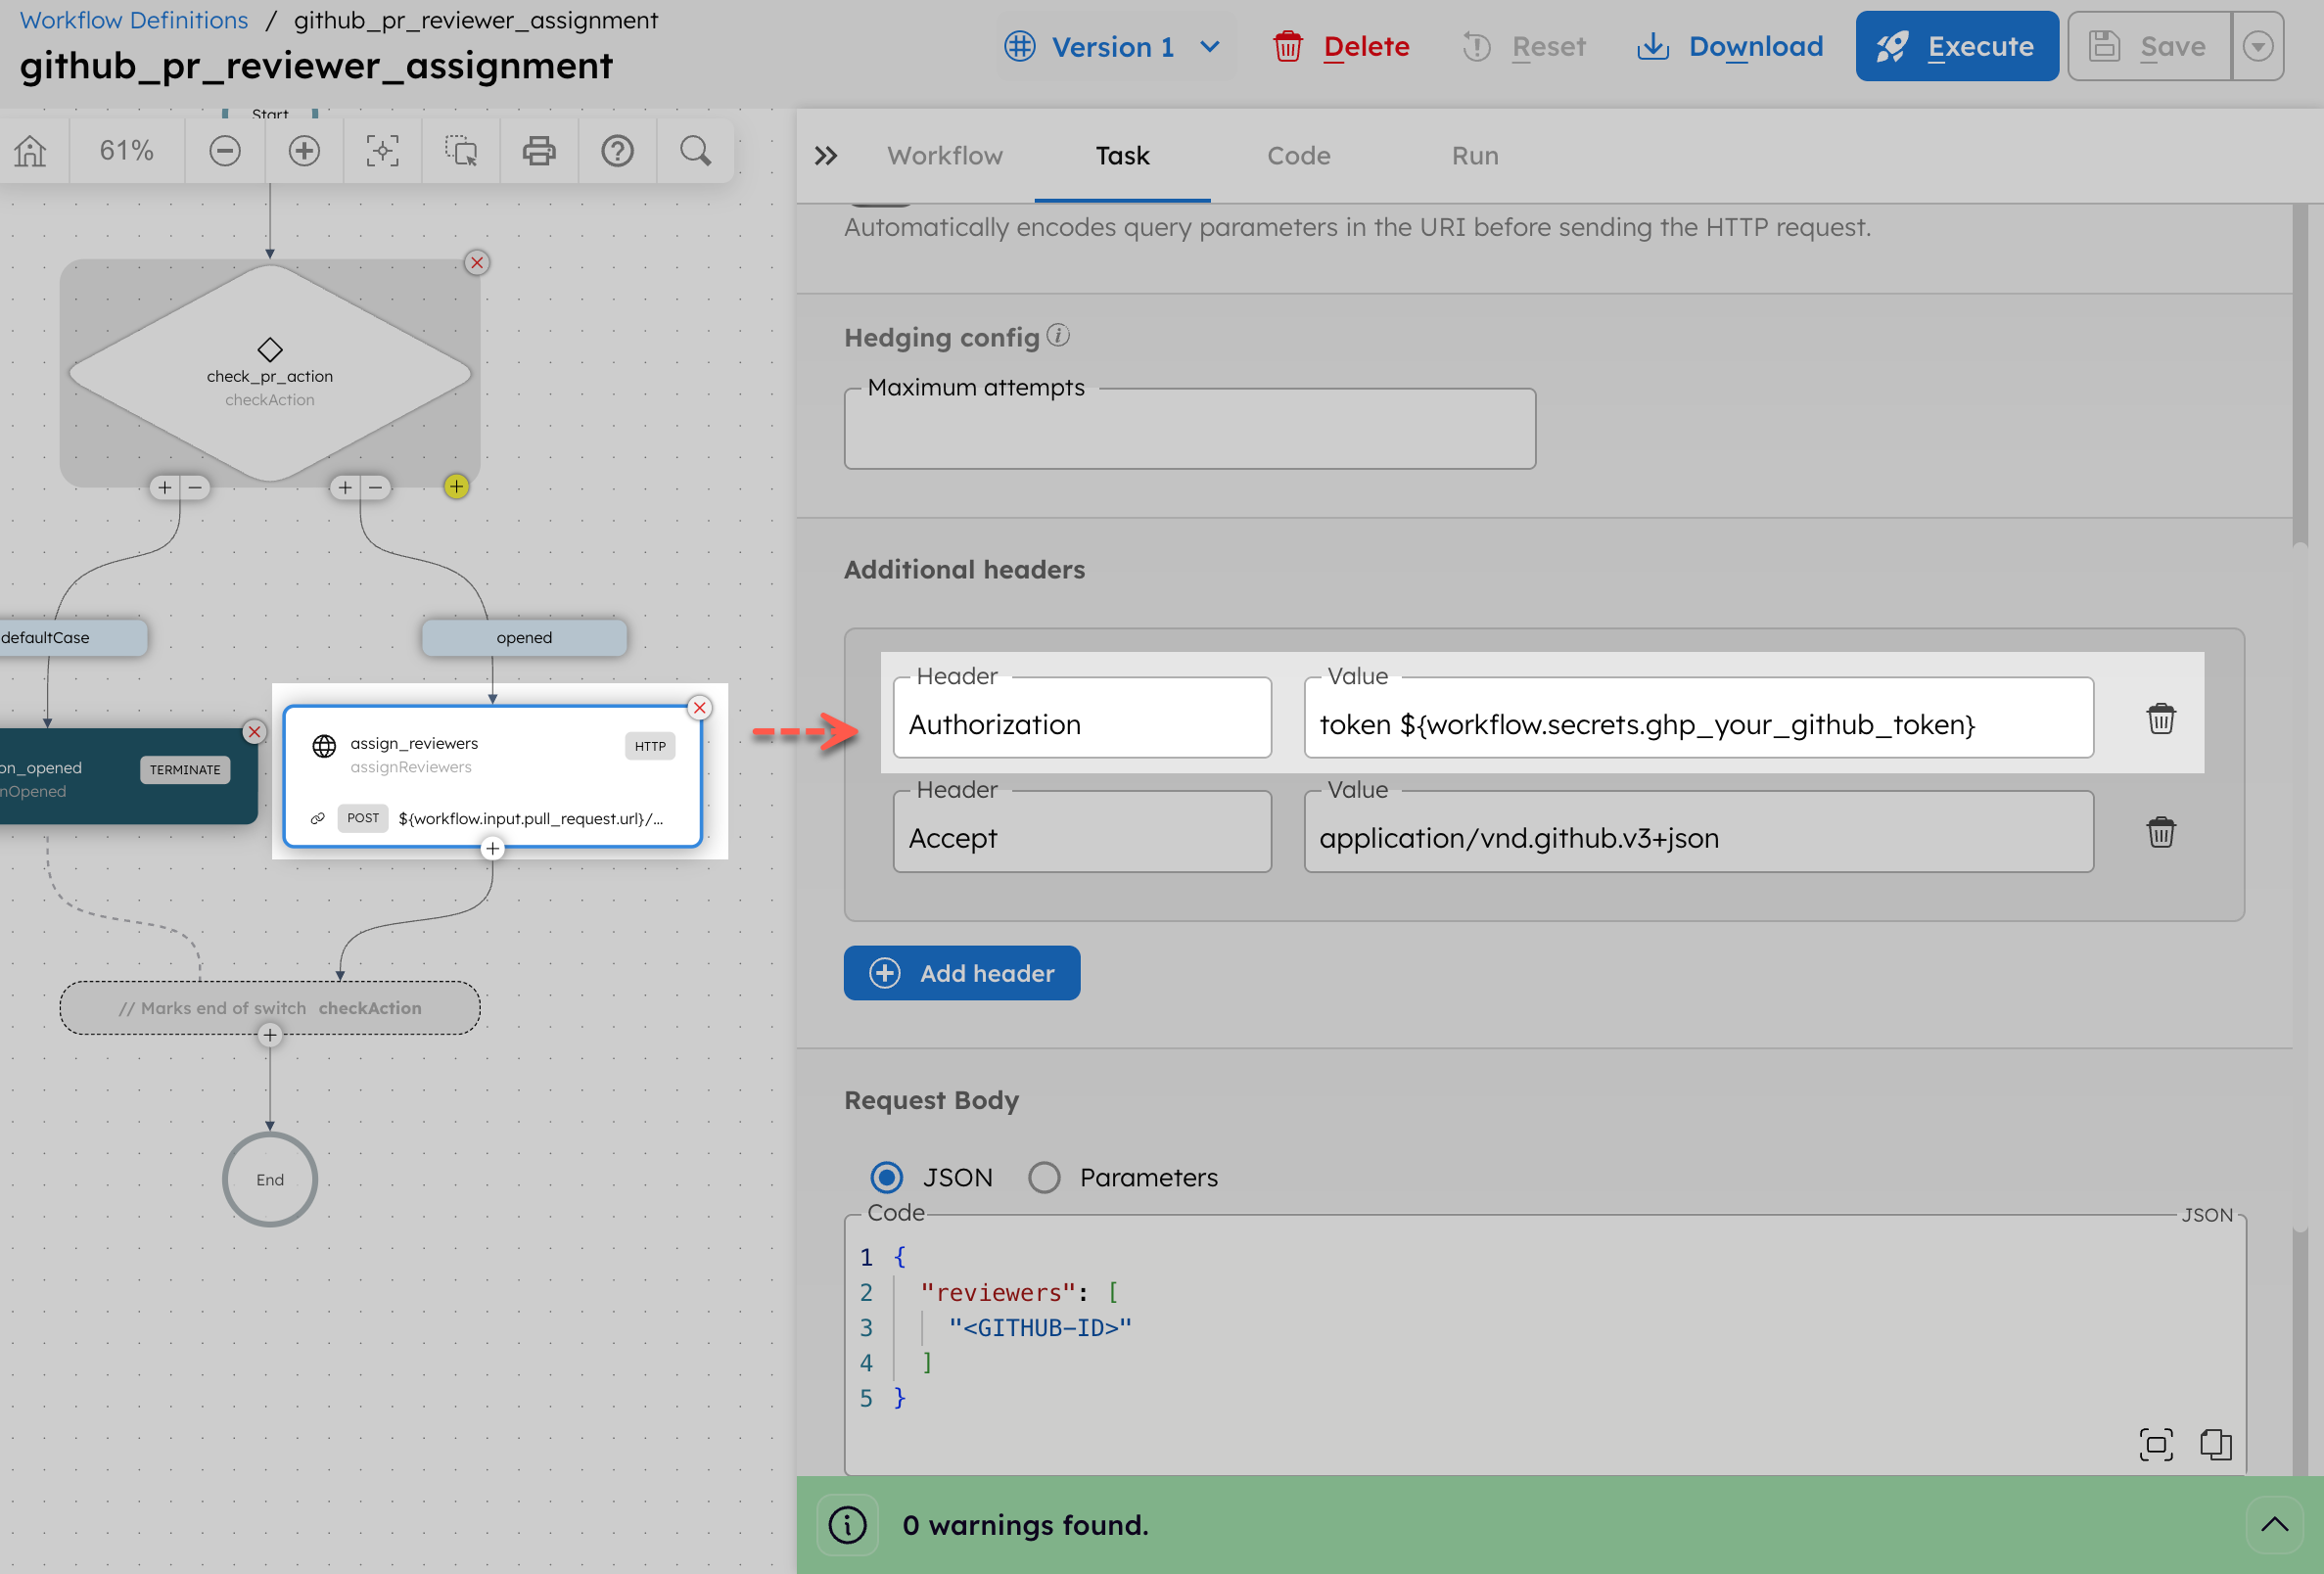
Task: Switch to the Code tab
Action: pyautogui.click(x=1299, y=156)
